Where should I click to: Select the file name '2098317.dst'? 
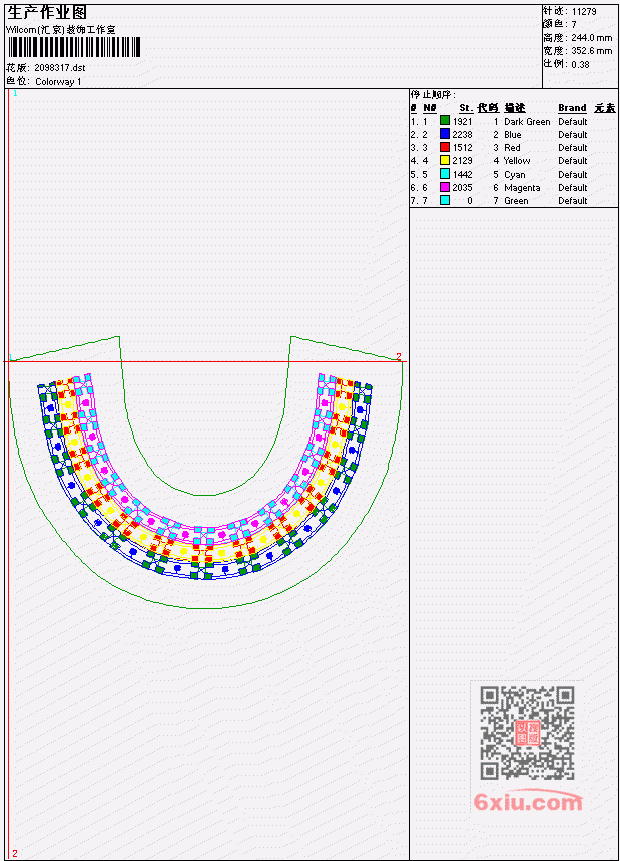pyautogui.click(x=60, y=68)
